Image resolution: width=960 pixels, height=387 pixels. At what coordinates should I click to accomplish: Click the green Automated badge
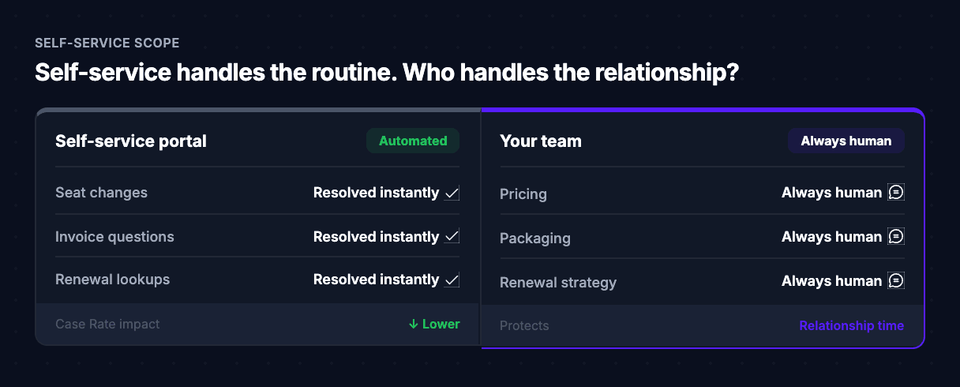413,141
